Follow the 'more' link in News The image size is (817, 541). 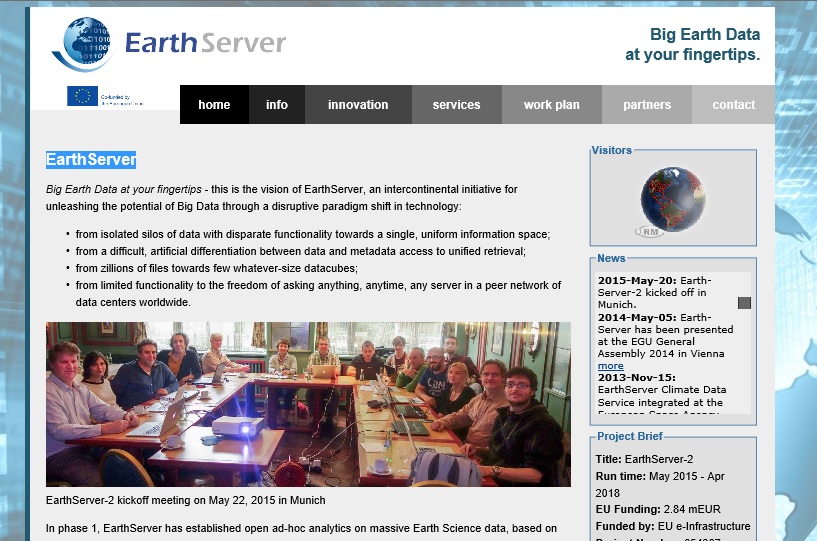coord(610,366)
